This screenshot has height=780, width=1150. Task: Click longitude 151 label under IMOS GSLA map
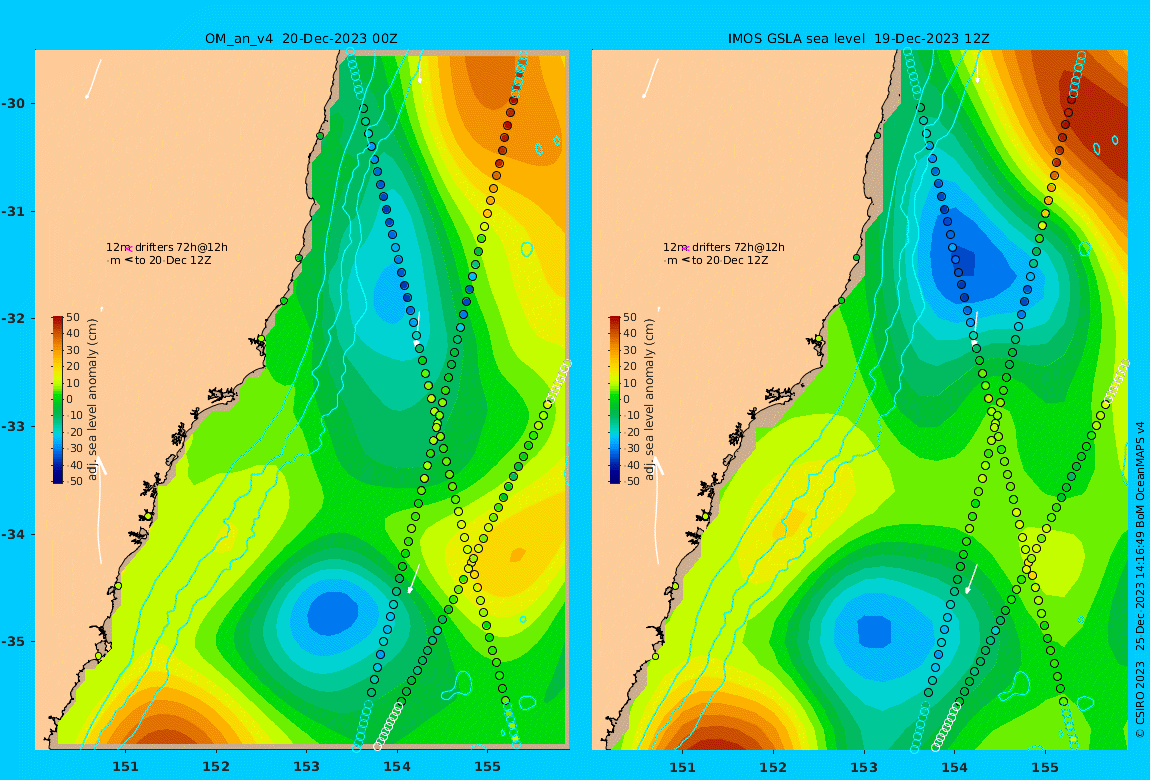point(683,768)
